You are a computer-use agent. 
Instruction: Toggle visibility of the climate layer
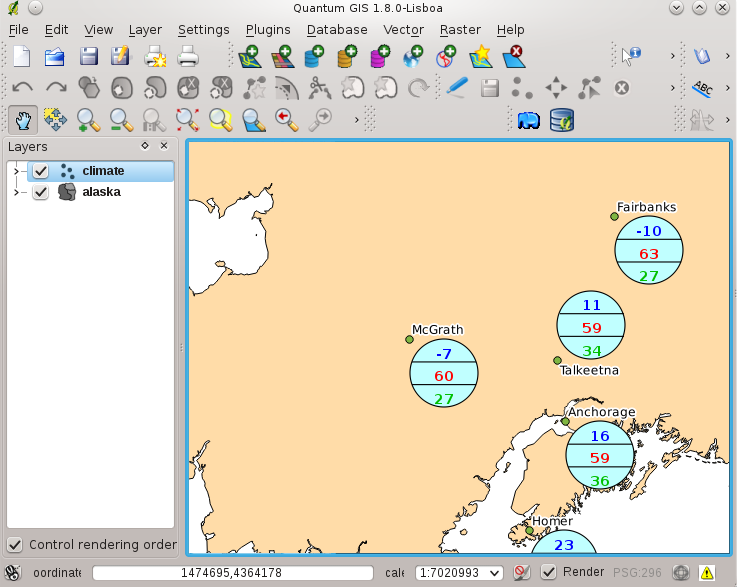coord(41,171)
